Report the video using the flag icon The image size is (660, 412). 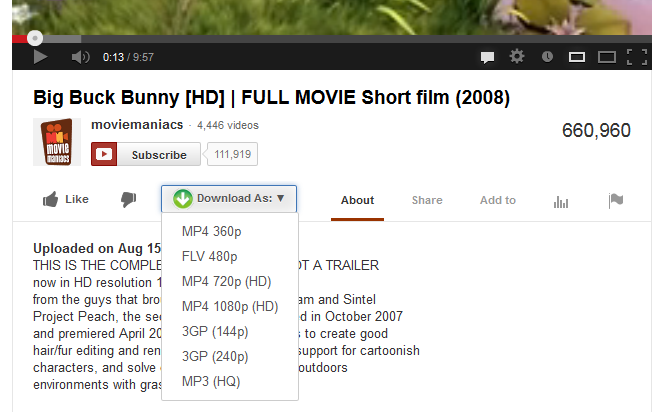tap(616, 200)
